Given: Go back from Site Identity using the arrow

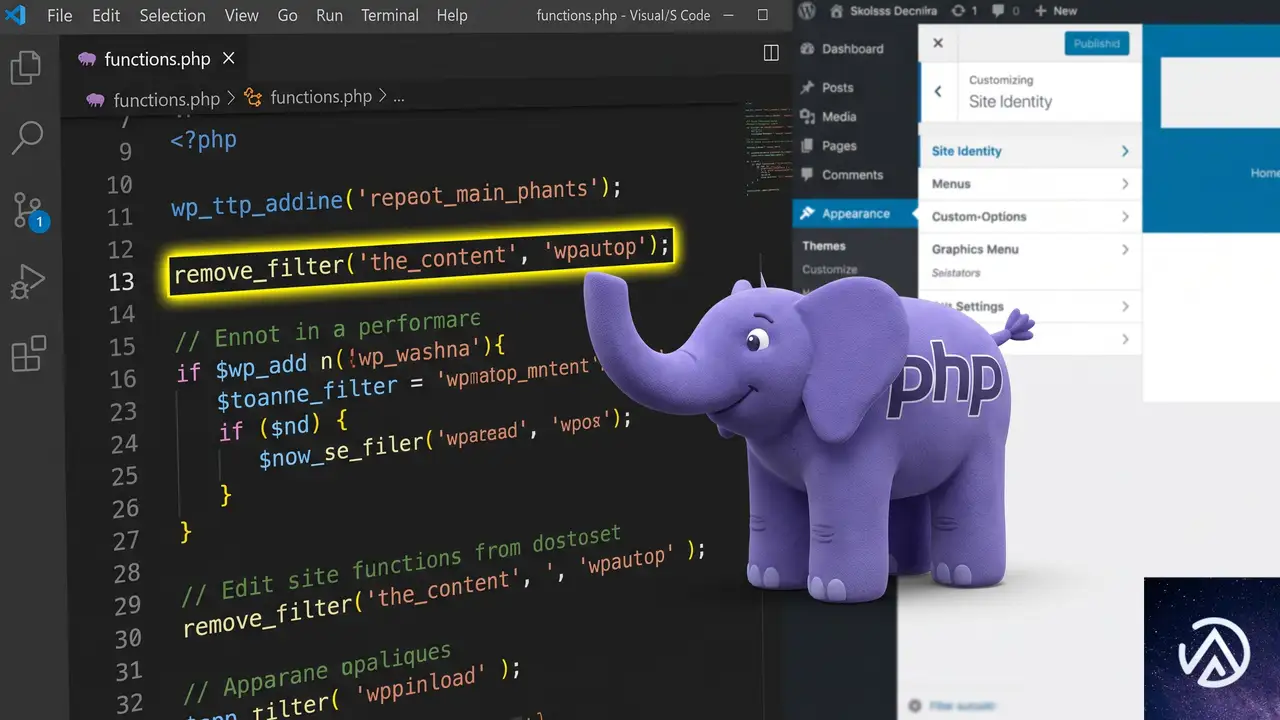Looking at the screenshot, I should [x=938, y=91].
